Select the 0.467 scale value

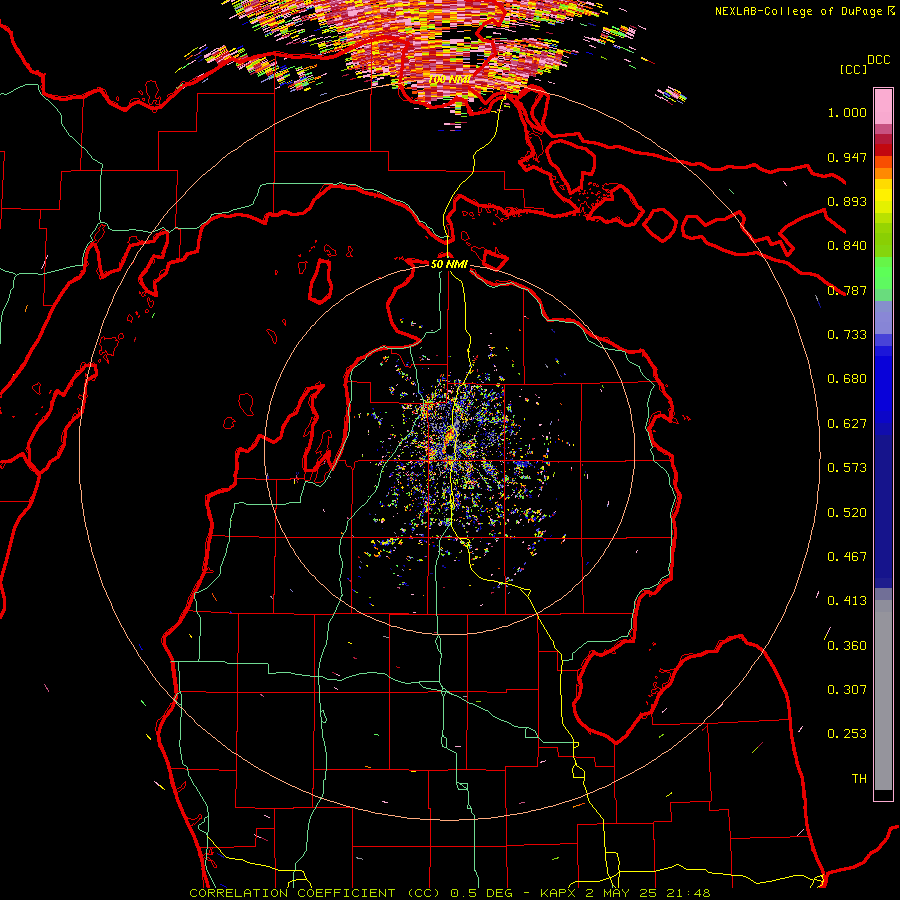click(x=847, y=557)
